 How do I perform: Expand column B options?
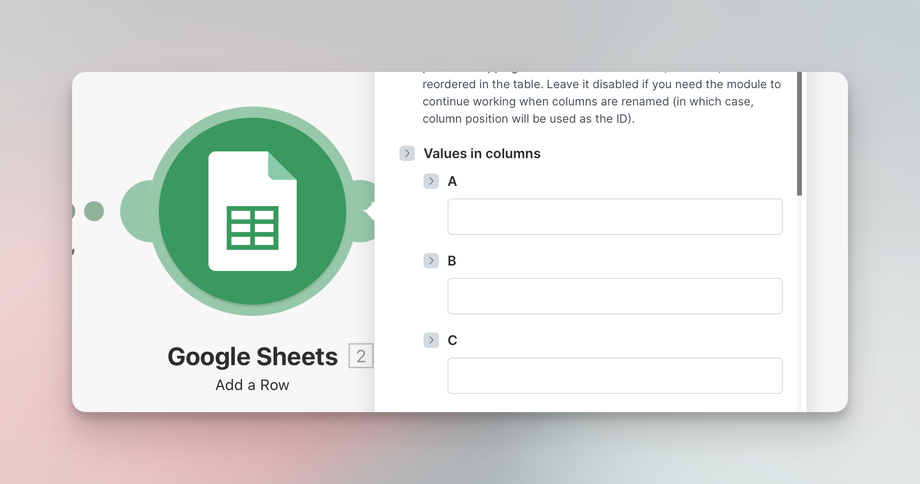tap(431, 260)
